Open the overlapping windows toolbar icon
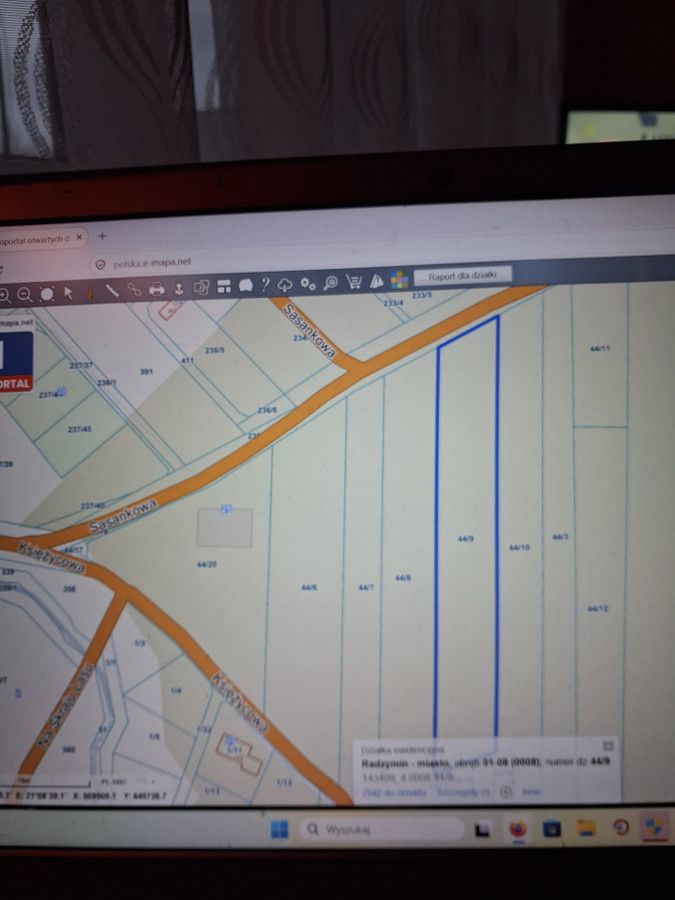Image resolution: width=675 pixels, height=900 pixels. (x=201, y=287)
